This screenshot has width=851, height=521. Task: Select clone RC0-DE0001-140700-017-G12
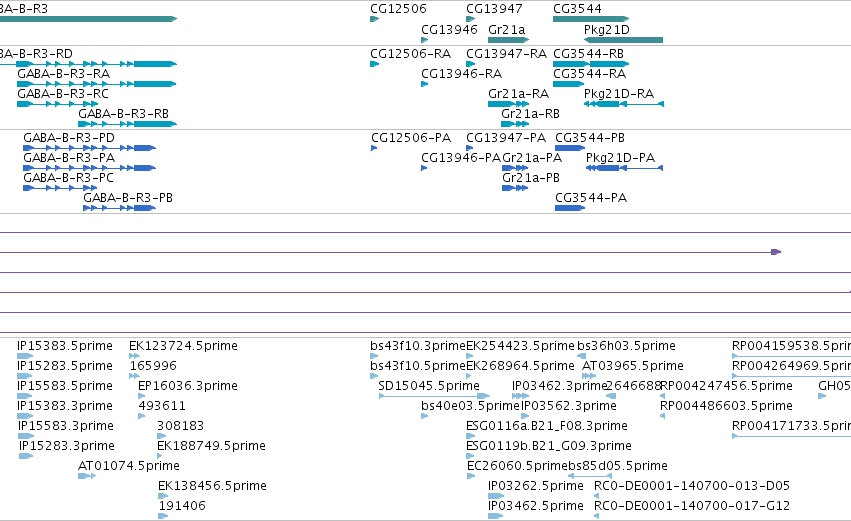coord(692,506)
